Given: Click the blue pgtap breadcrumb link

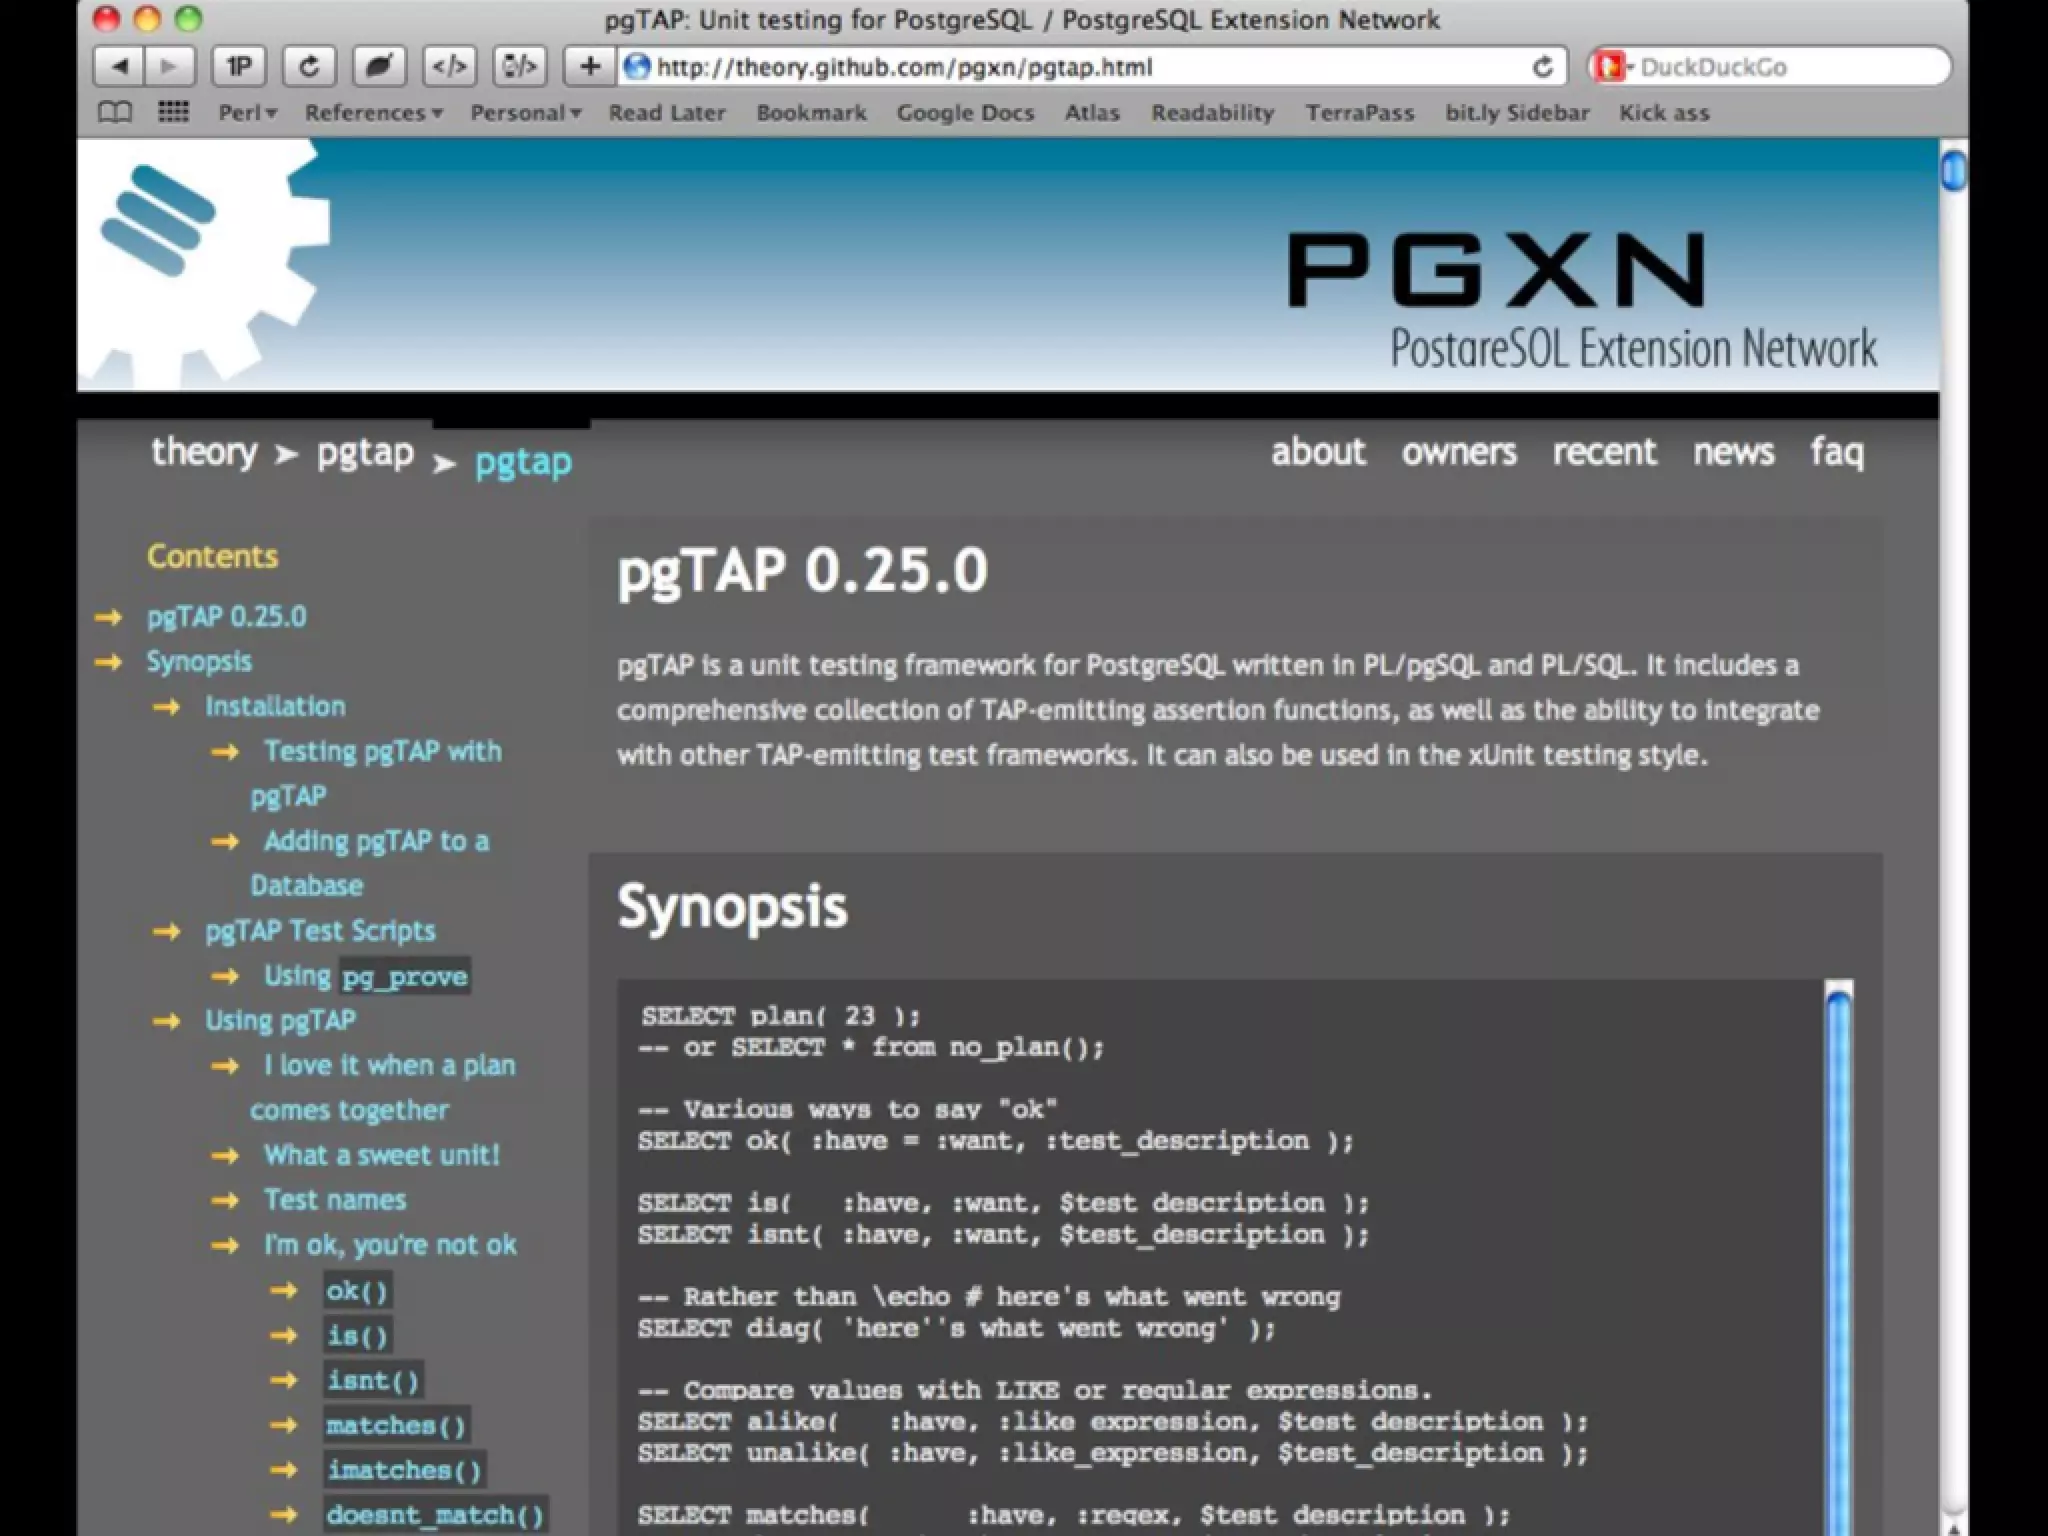Looking at the screenshot, I should (523, 462).
